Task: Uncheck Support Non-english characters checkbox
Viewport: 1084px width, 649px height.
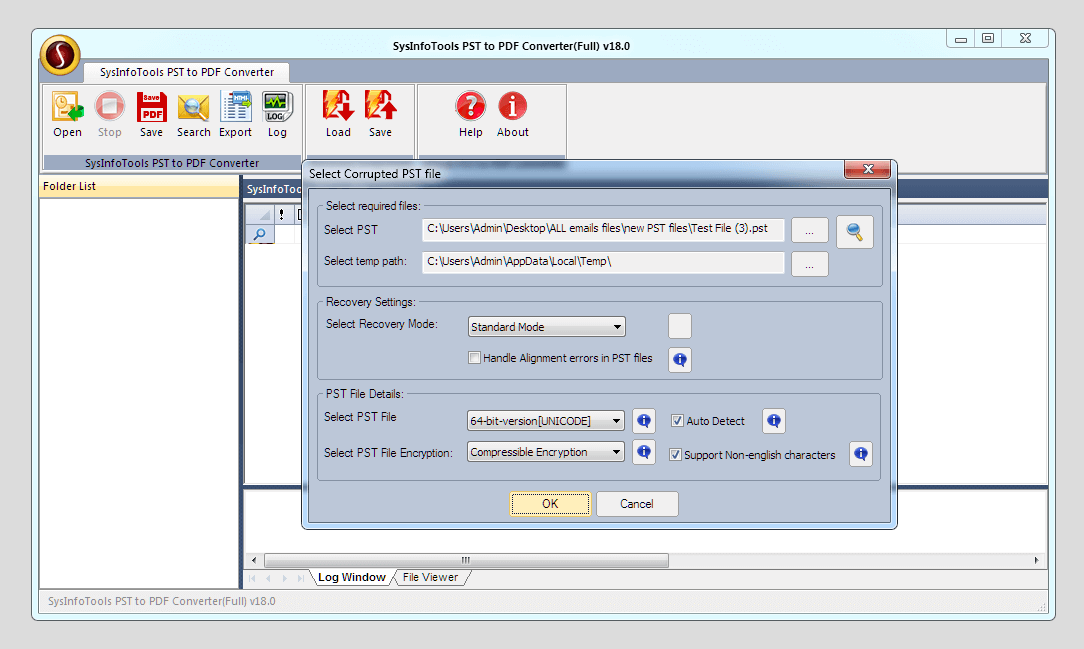Action: click(x=675, y=455)
